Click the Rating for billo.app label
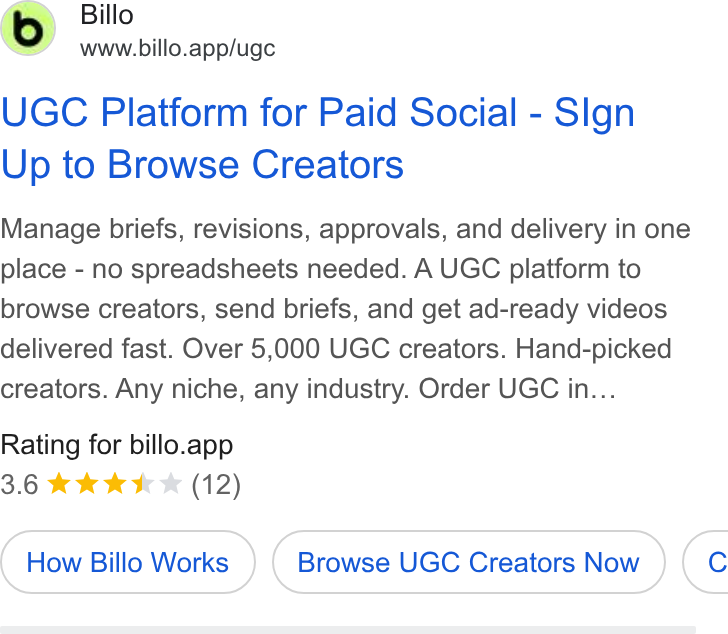This screenshot has width=728, height=634. 117,446
